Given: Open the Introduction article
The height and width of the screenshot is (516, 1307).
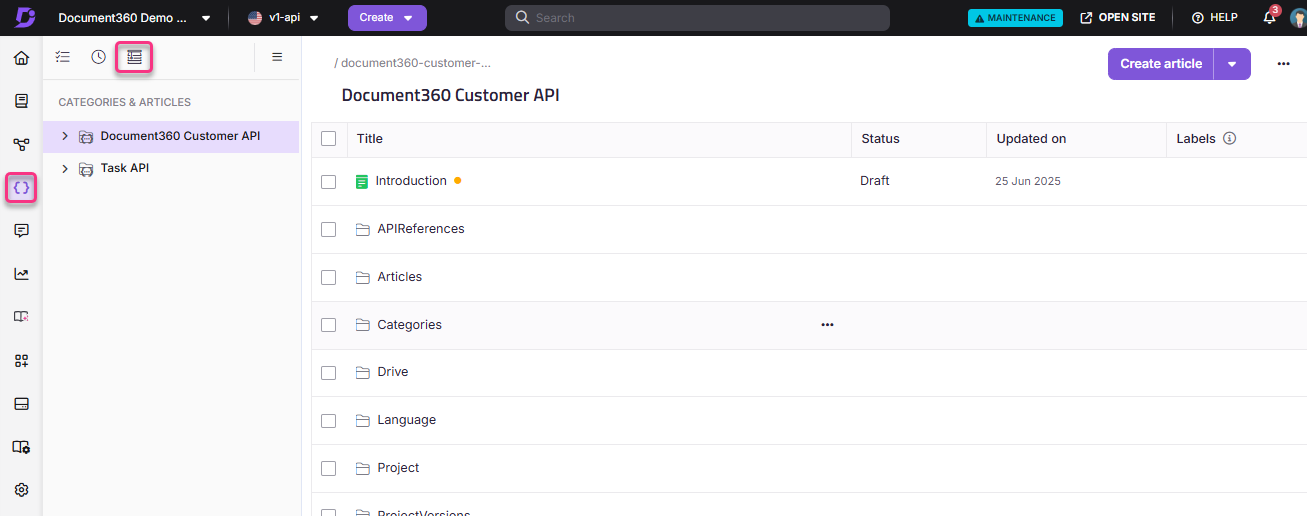Looking at the screenshot, I should click(411, 181).
